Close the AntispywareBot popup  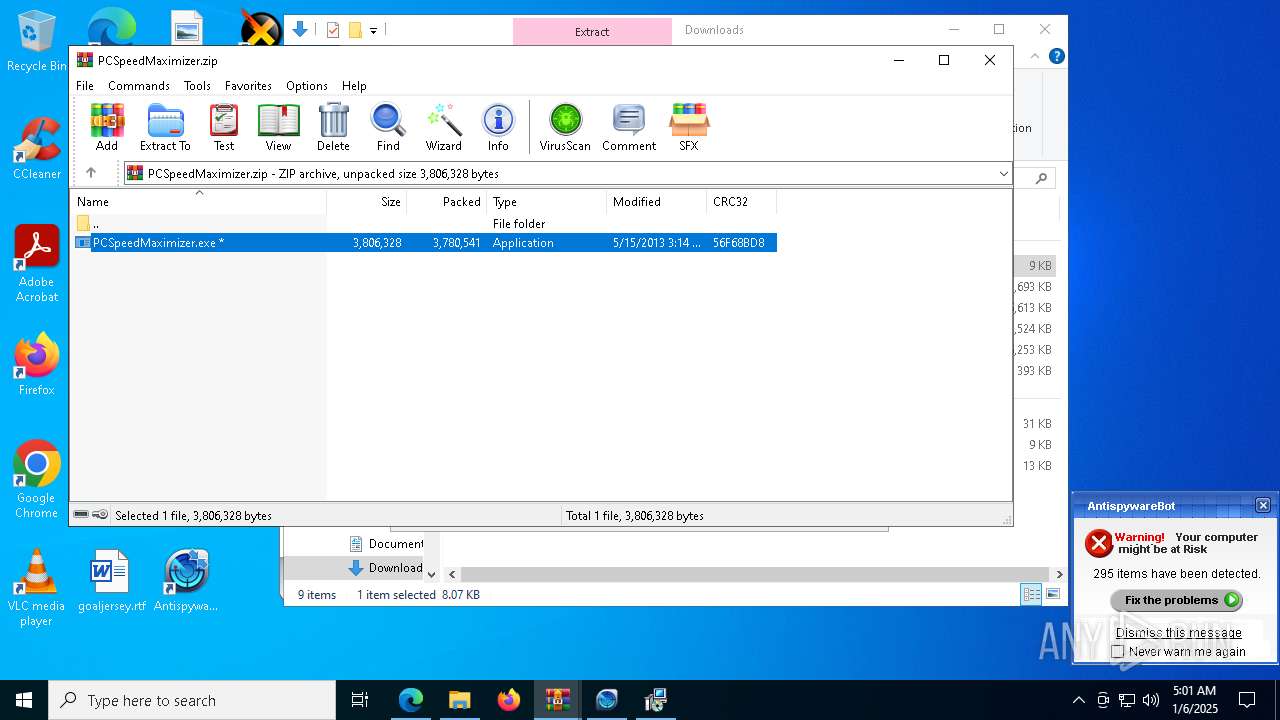[1263, 505]
